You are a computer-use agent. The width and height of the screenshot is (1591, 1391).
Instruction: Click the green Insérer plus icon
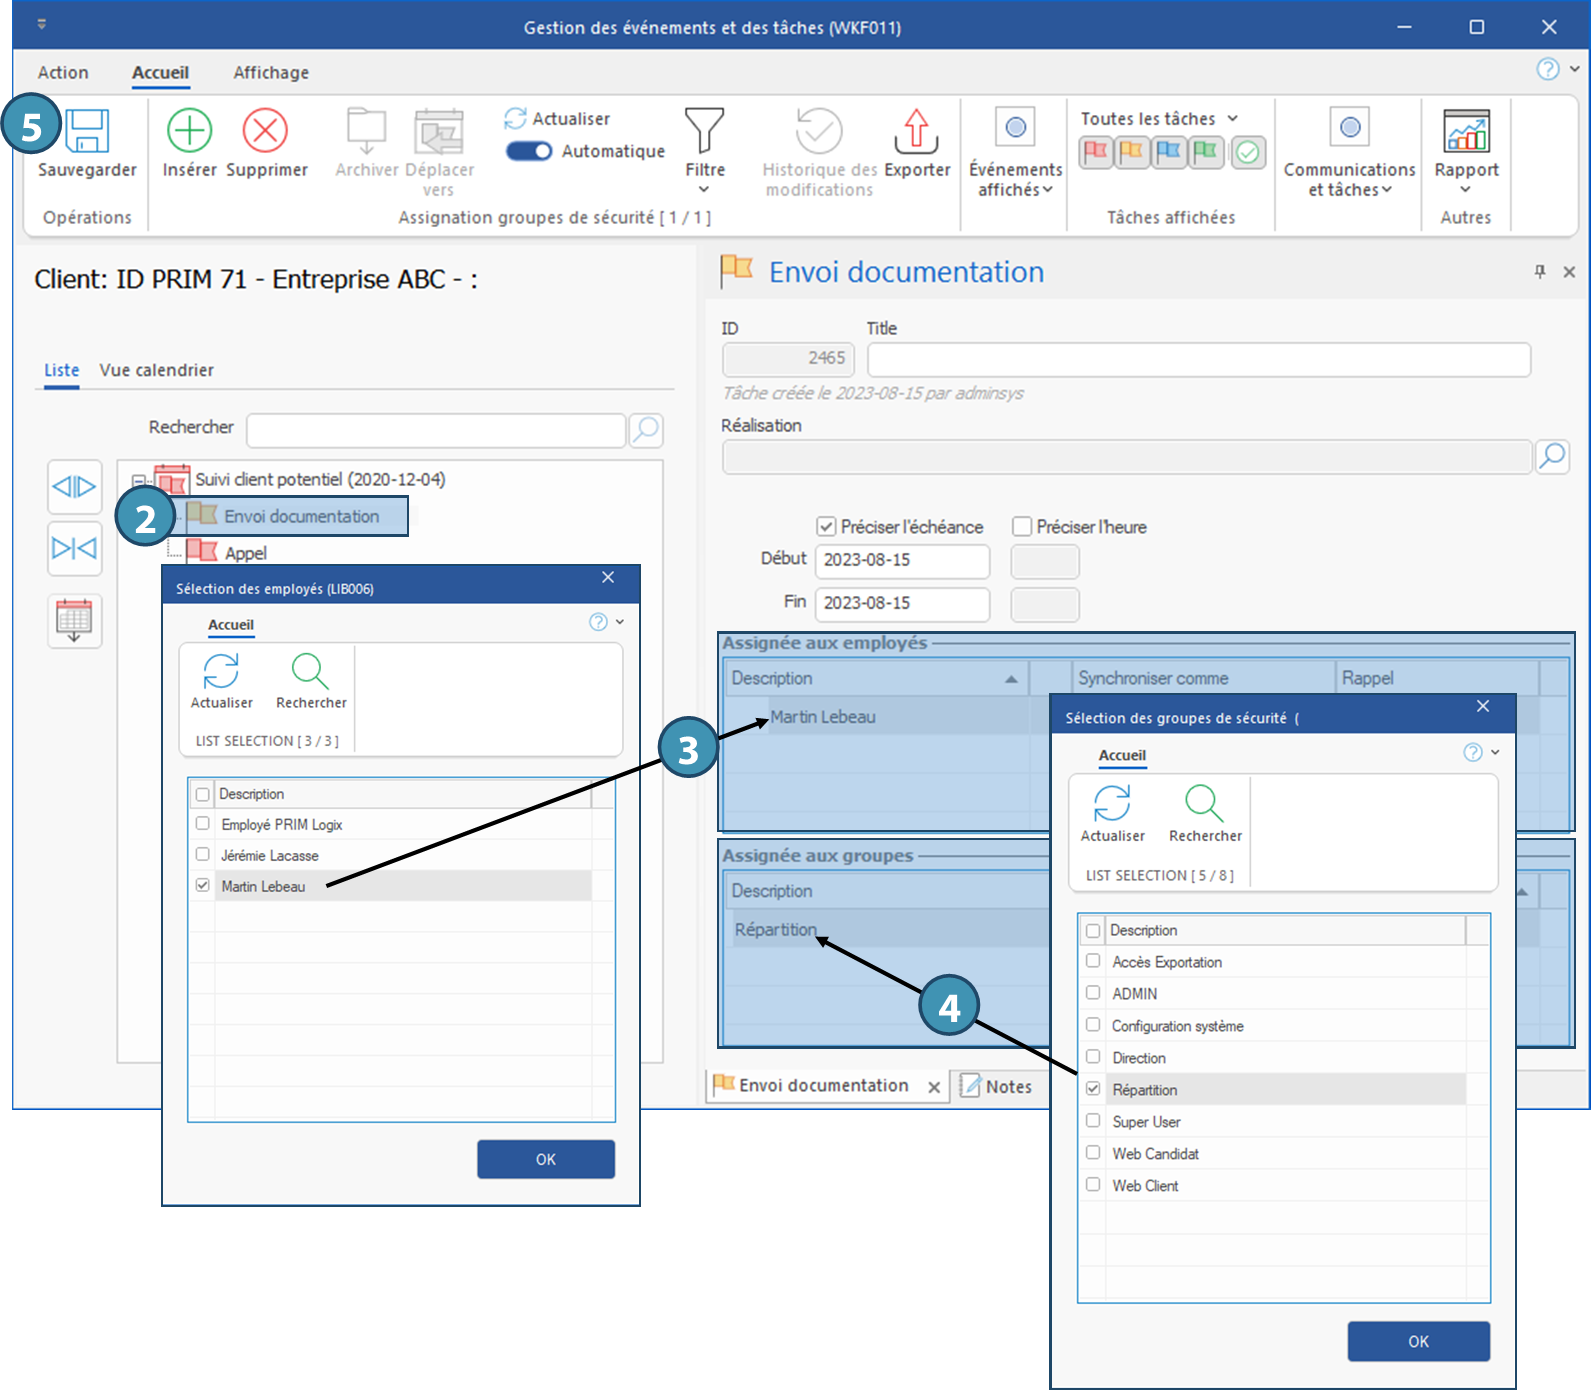[x=189, y=131]
